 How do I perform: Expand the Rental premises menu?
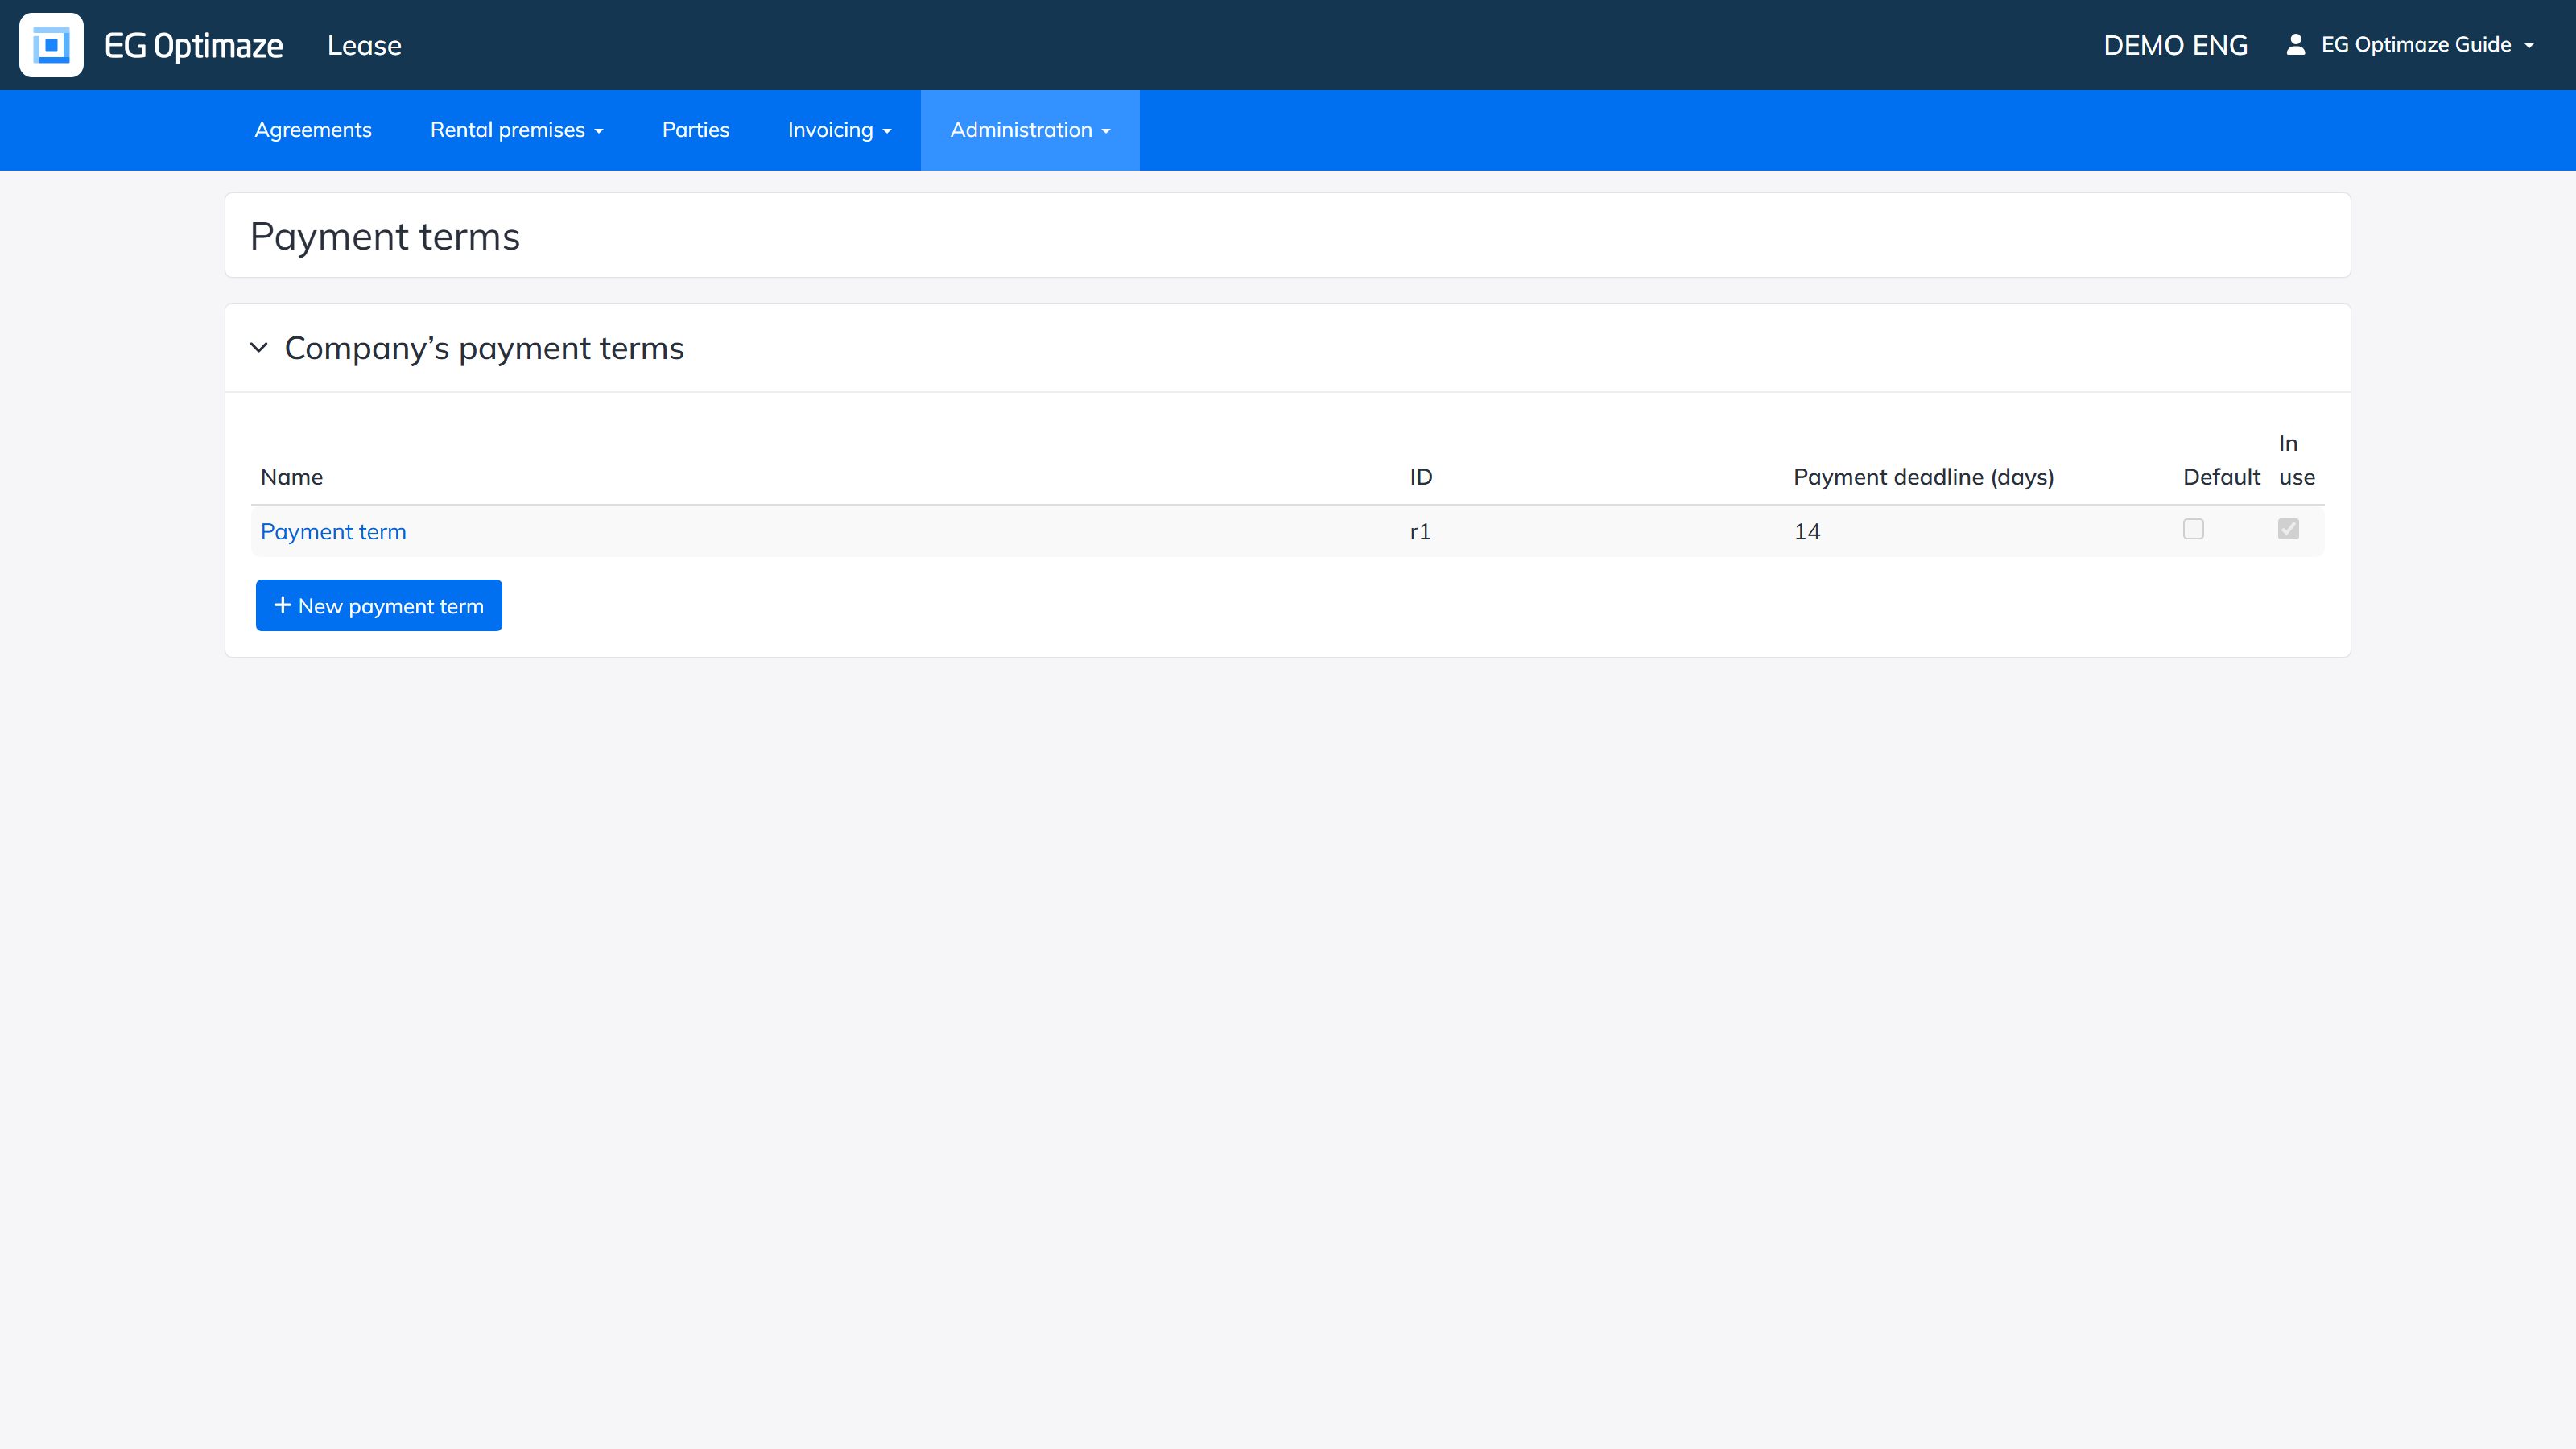516,130
